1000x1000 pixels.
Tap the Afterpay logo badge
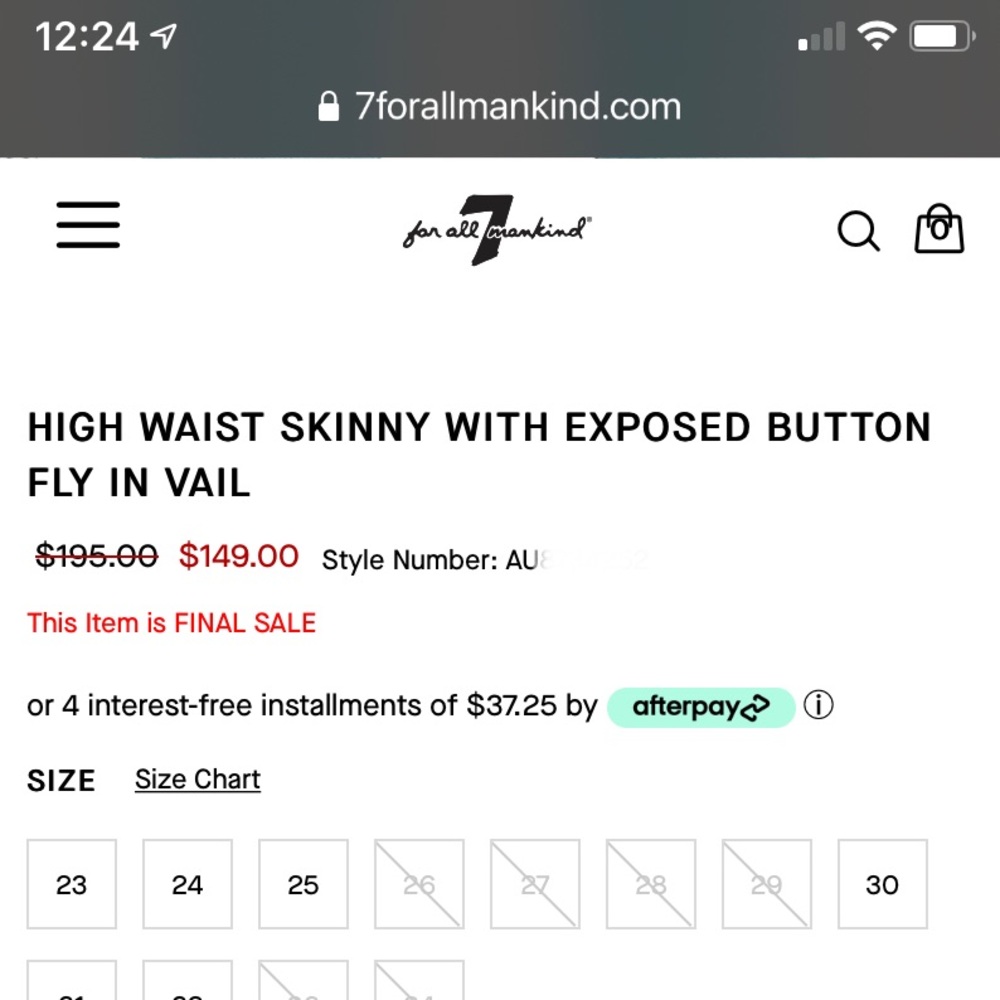click(x=701, y=707)
